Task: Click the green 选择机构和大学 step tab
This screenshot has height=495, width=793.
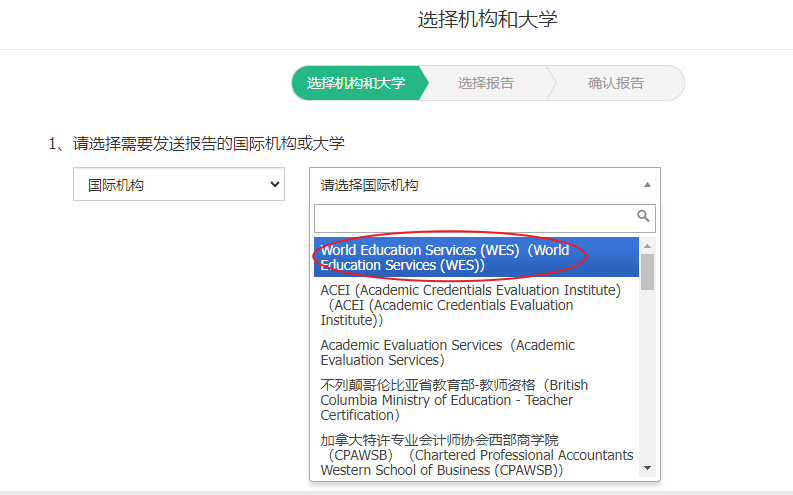Action: (356, 83)
